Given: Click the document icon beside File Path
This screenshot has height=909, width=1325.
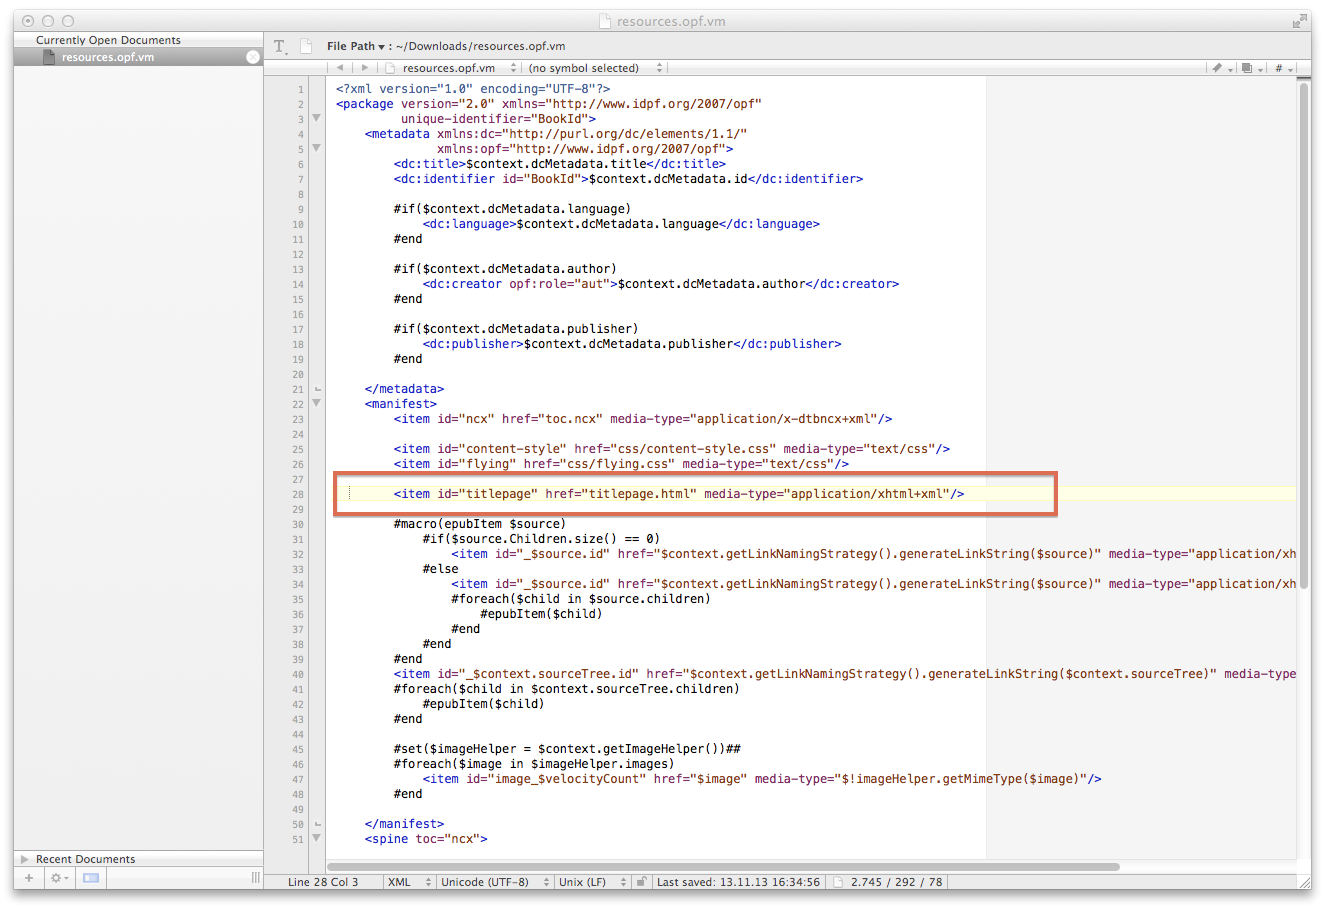Looking at the screenshot, I should 306,46.
